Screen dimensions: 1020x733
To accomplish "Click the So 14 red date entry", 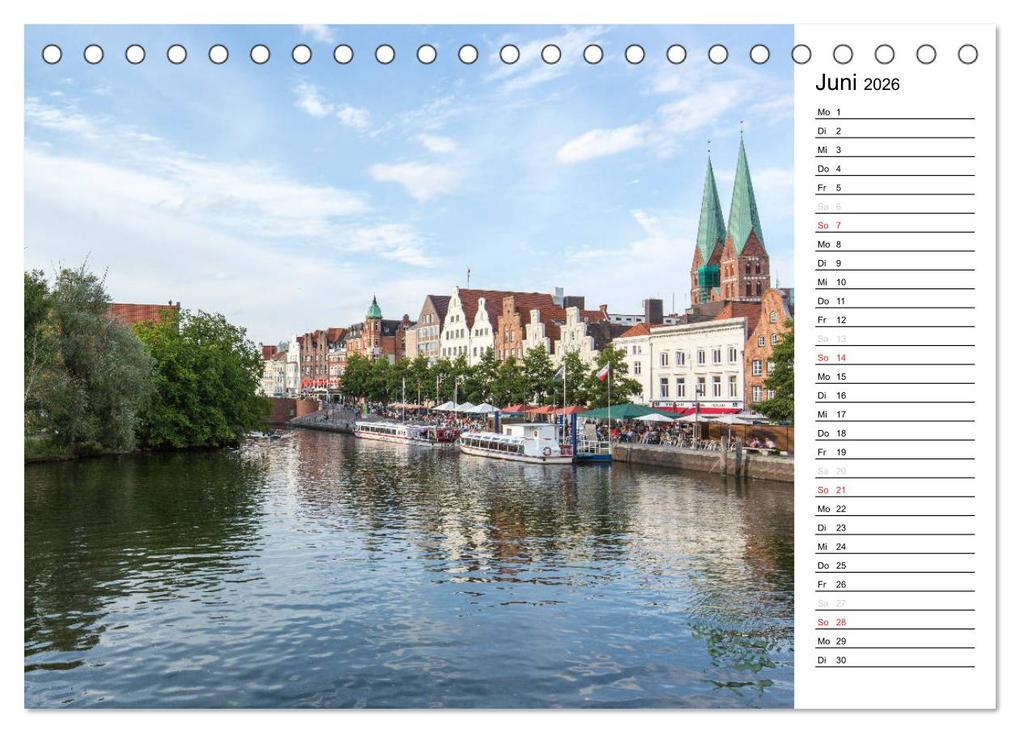I will coord(828,357).
